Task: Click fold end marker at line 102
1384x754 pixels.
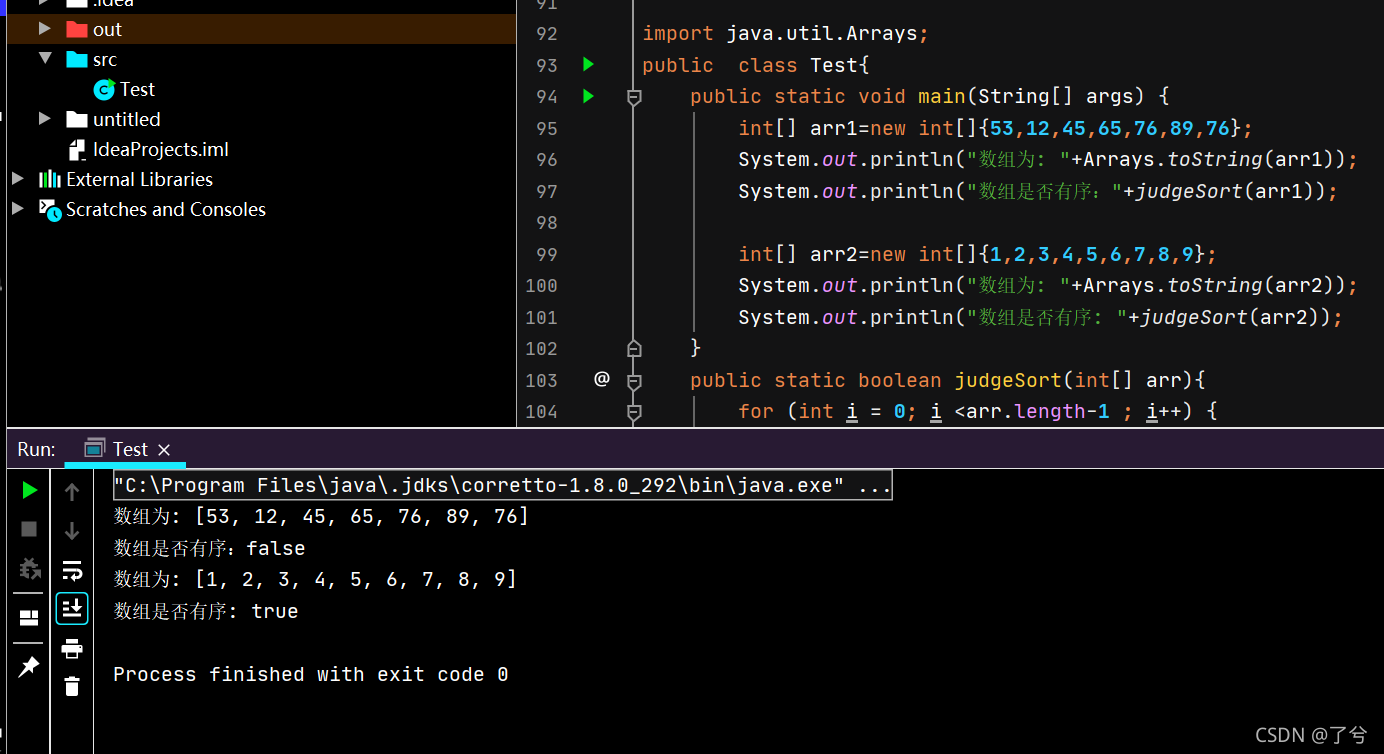Action: click(633, 348)
